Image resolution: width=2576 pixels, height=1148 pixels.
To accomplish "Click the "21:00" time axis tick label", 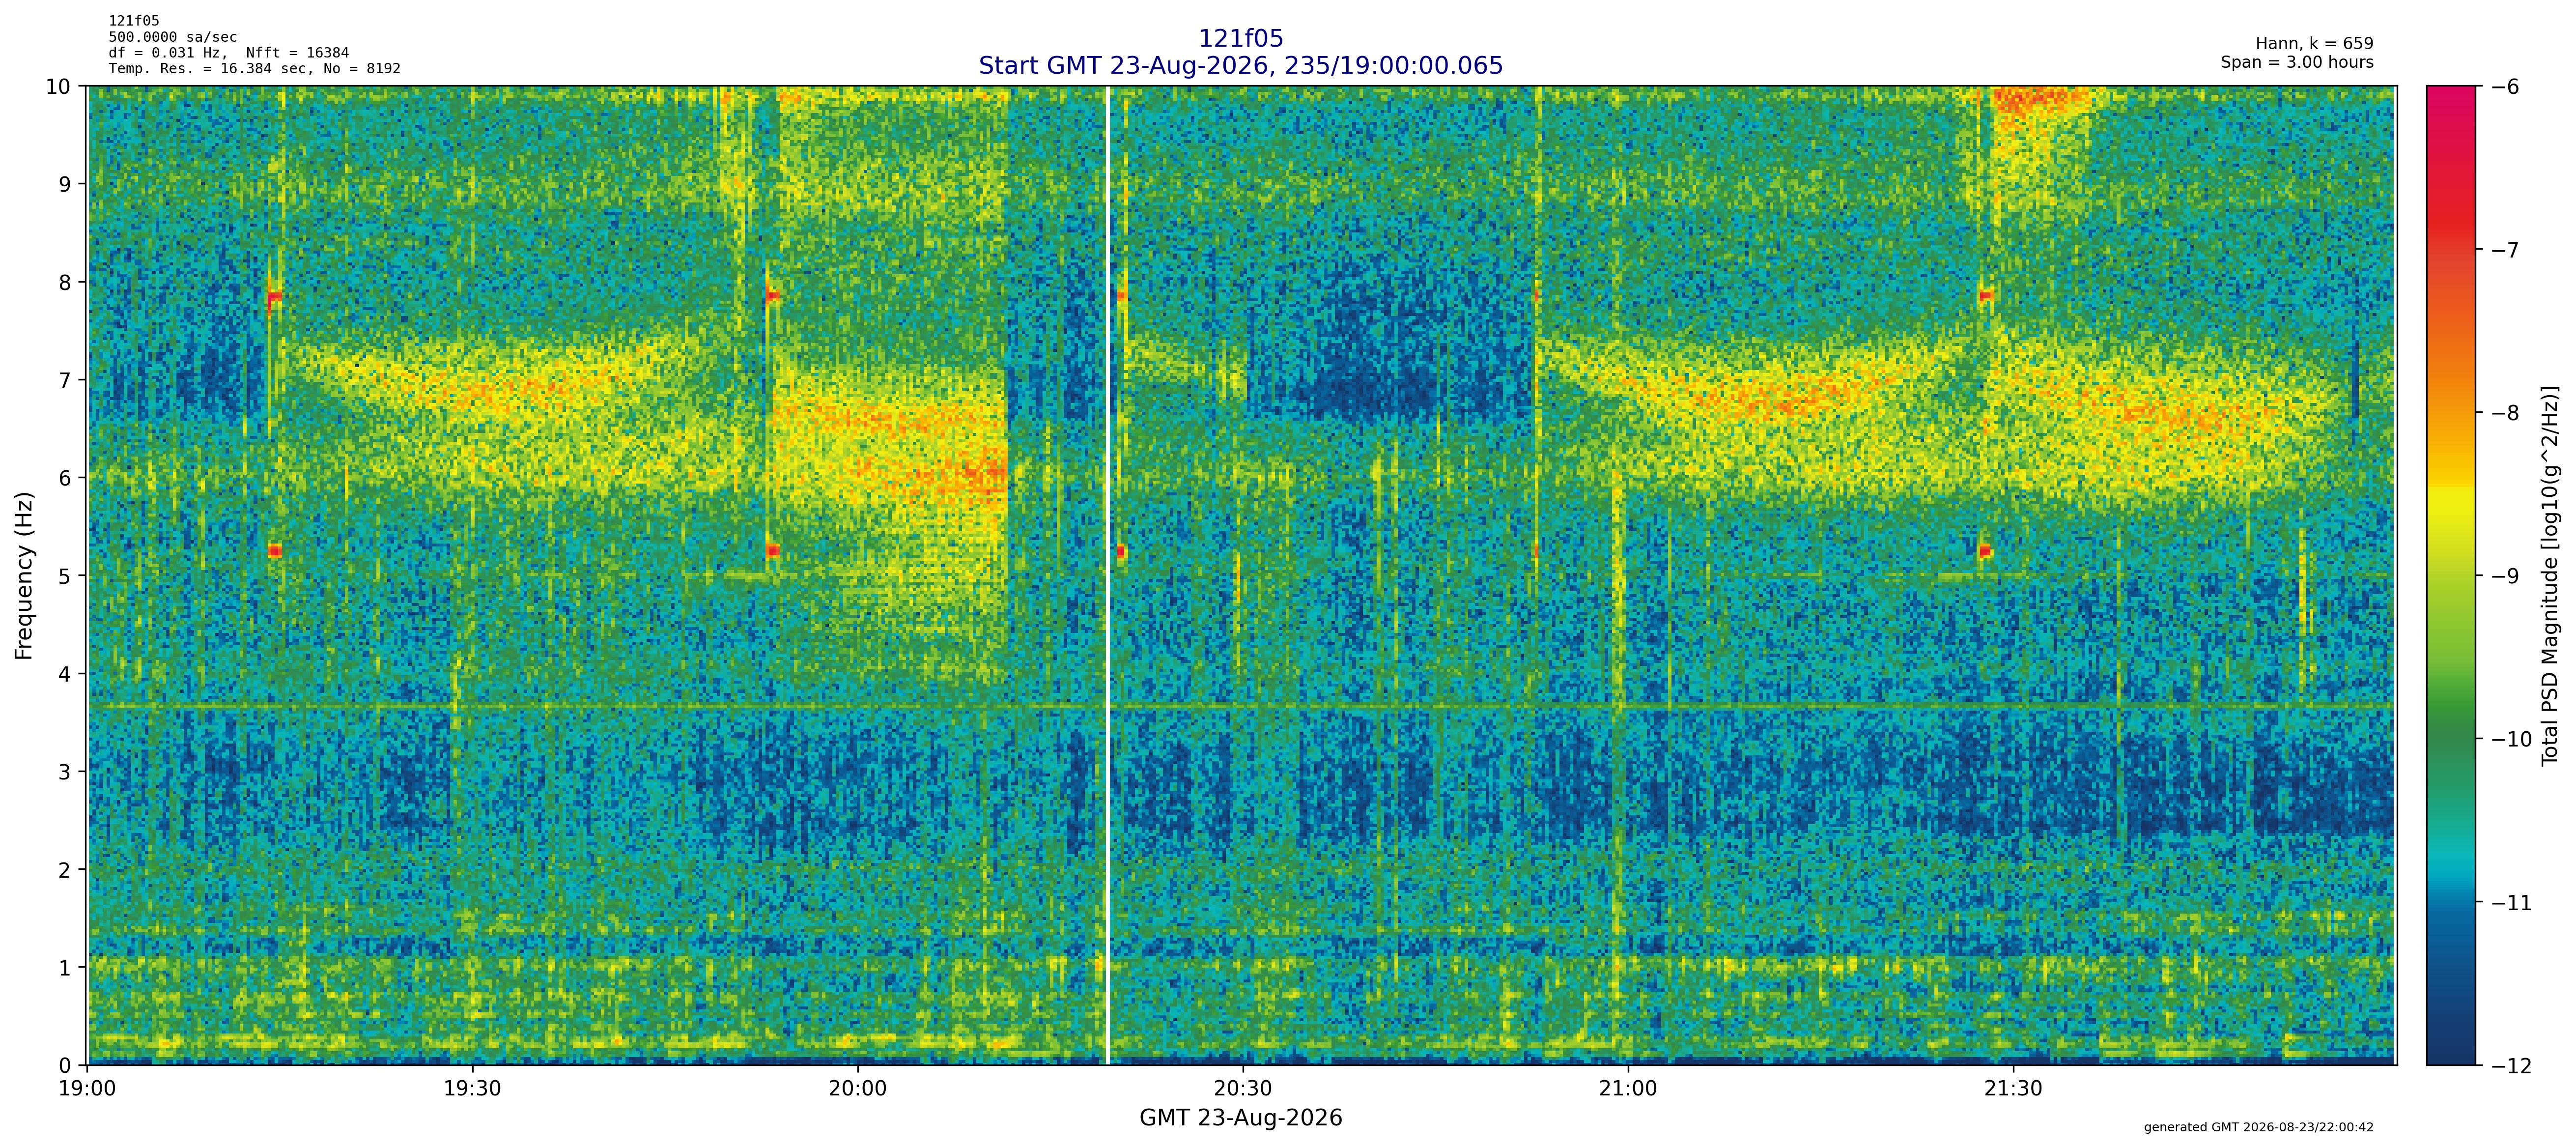I will tap(1628, 1088).
